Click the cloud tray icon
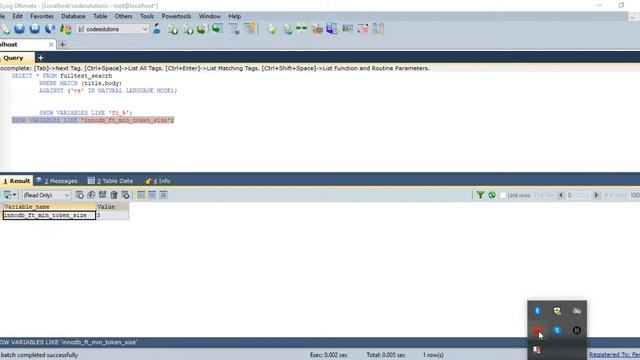Viewport: 640px width, 360px height. (577, 311)
